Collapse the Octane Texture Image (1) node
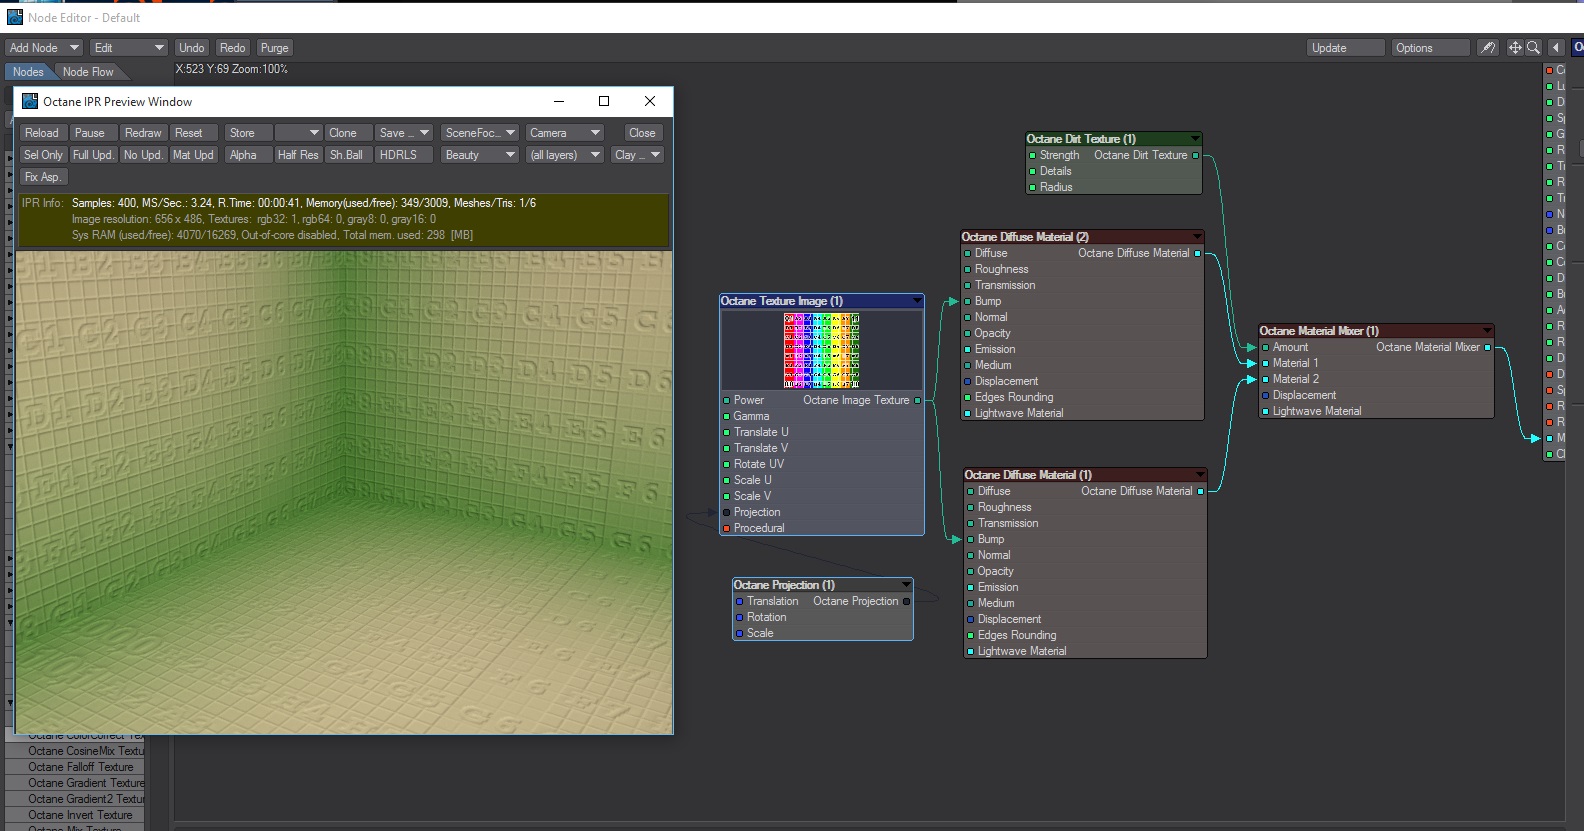This screenshot has width=1584, height=831. tap(917, 301)
